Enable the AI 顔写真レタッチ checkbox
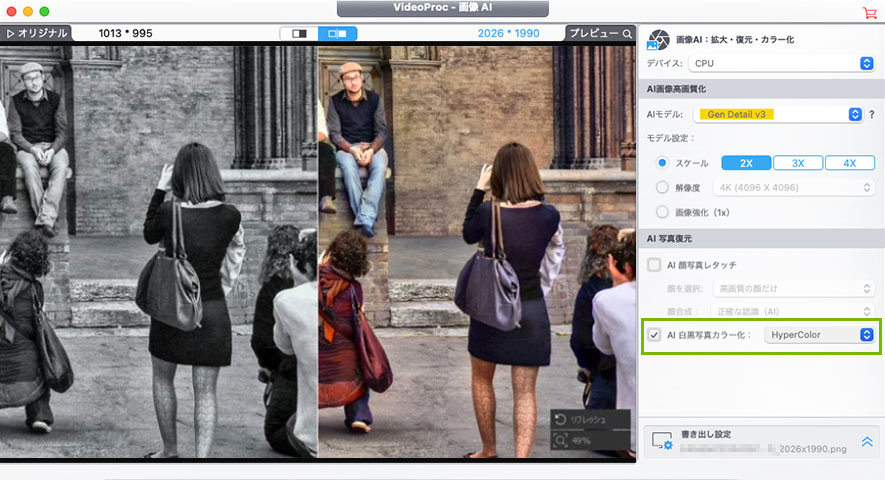The height and width of the screenshot is (480, 885). click(654, 264)
